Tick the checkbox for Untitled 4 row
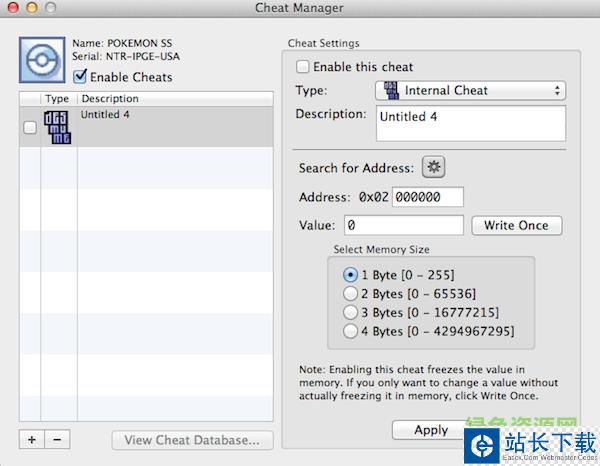This screenshot has height=466, width=600. (x=30, y=127)
